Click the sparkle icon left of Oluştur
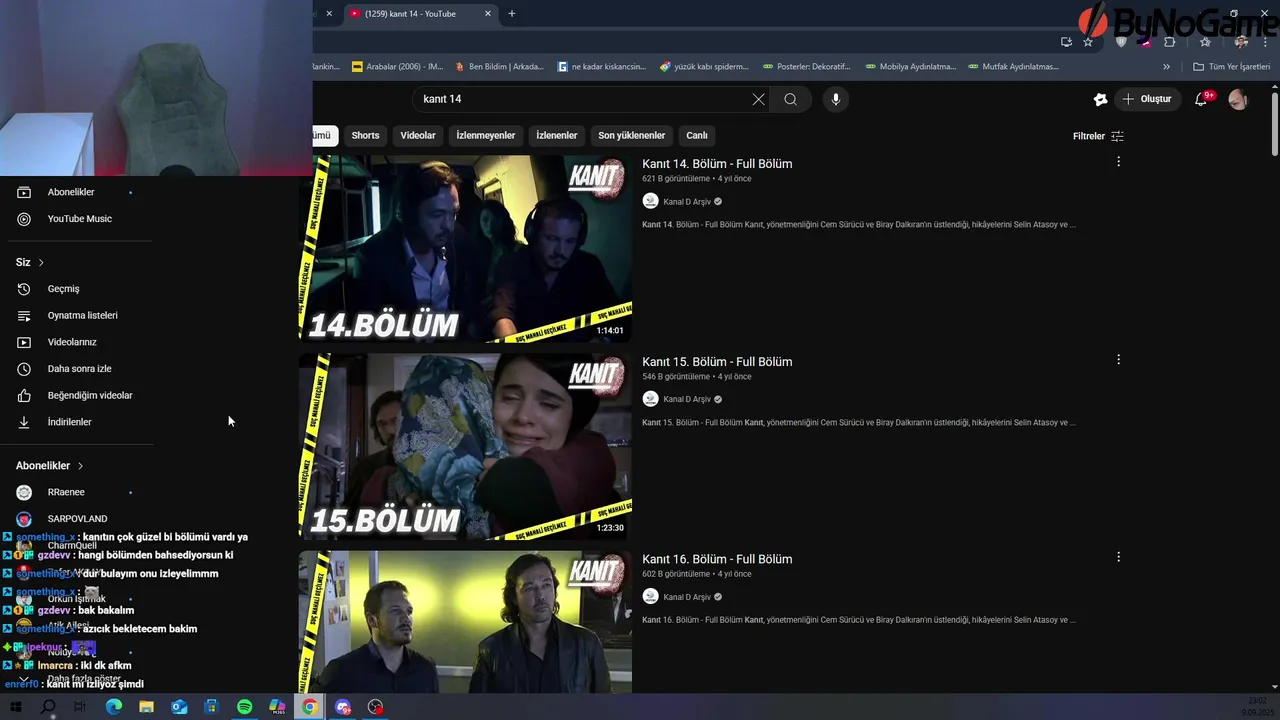The image size is (1280, 720). (1100, 99)
